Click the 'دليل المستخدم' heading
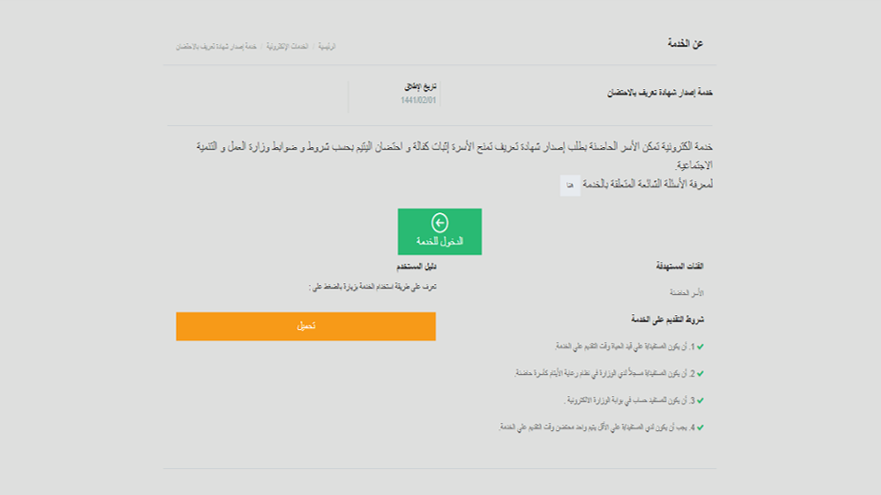881x495 pixels. pyautogui.click(x=416, y=266)
